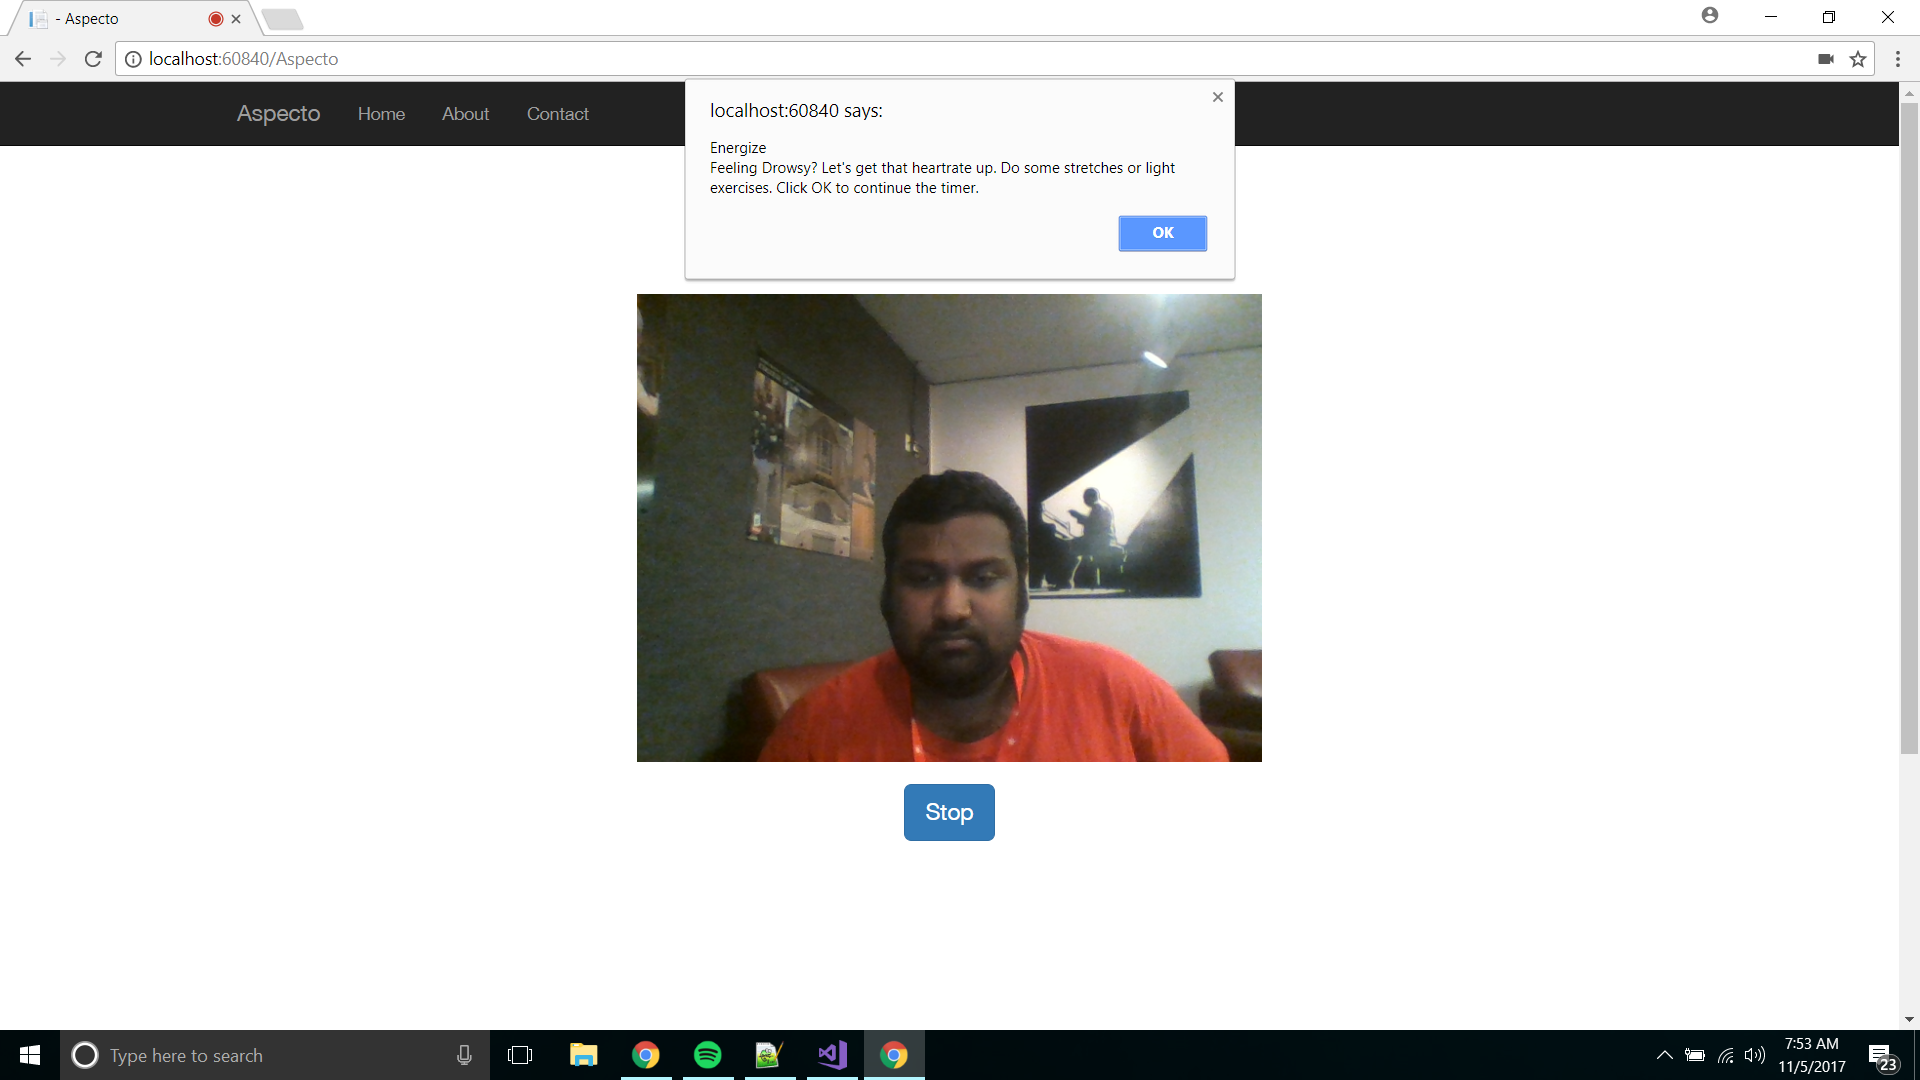The height and width of the screenshot is (1080, 1920).
Task: Click the site info icon before URL
Action: coord(133,59)
